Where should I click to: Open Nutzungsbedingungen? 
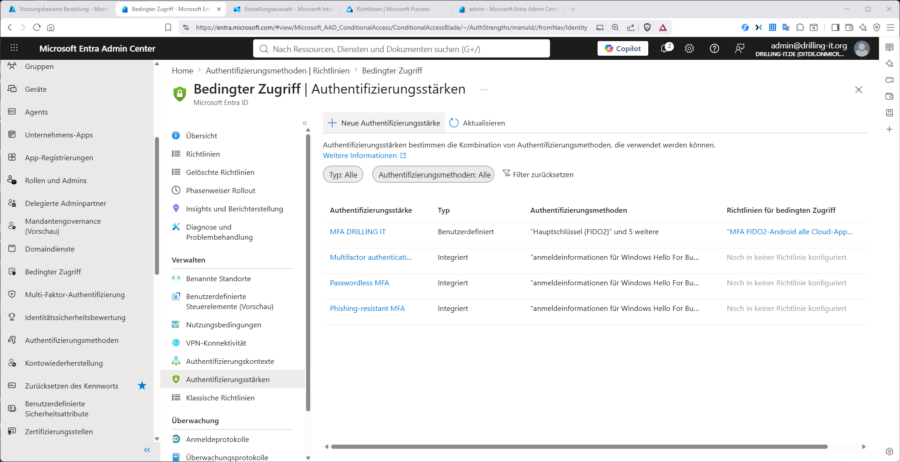[x=224, y=325]
